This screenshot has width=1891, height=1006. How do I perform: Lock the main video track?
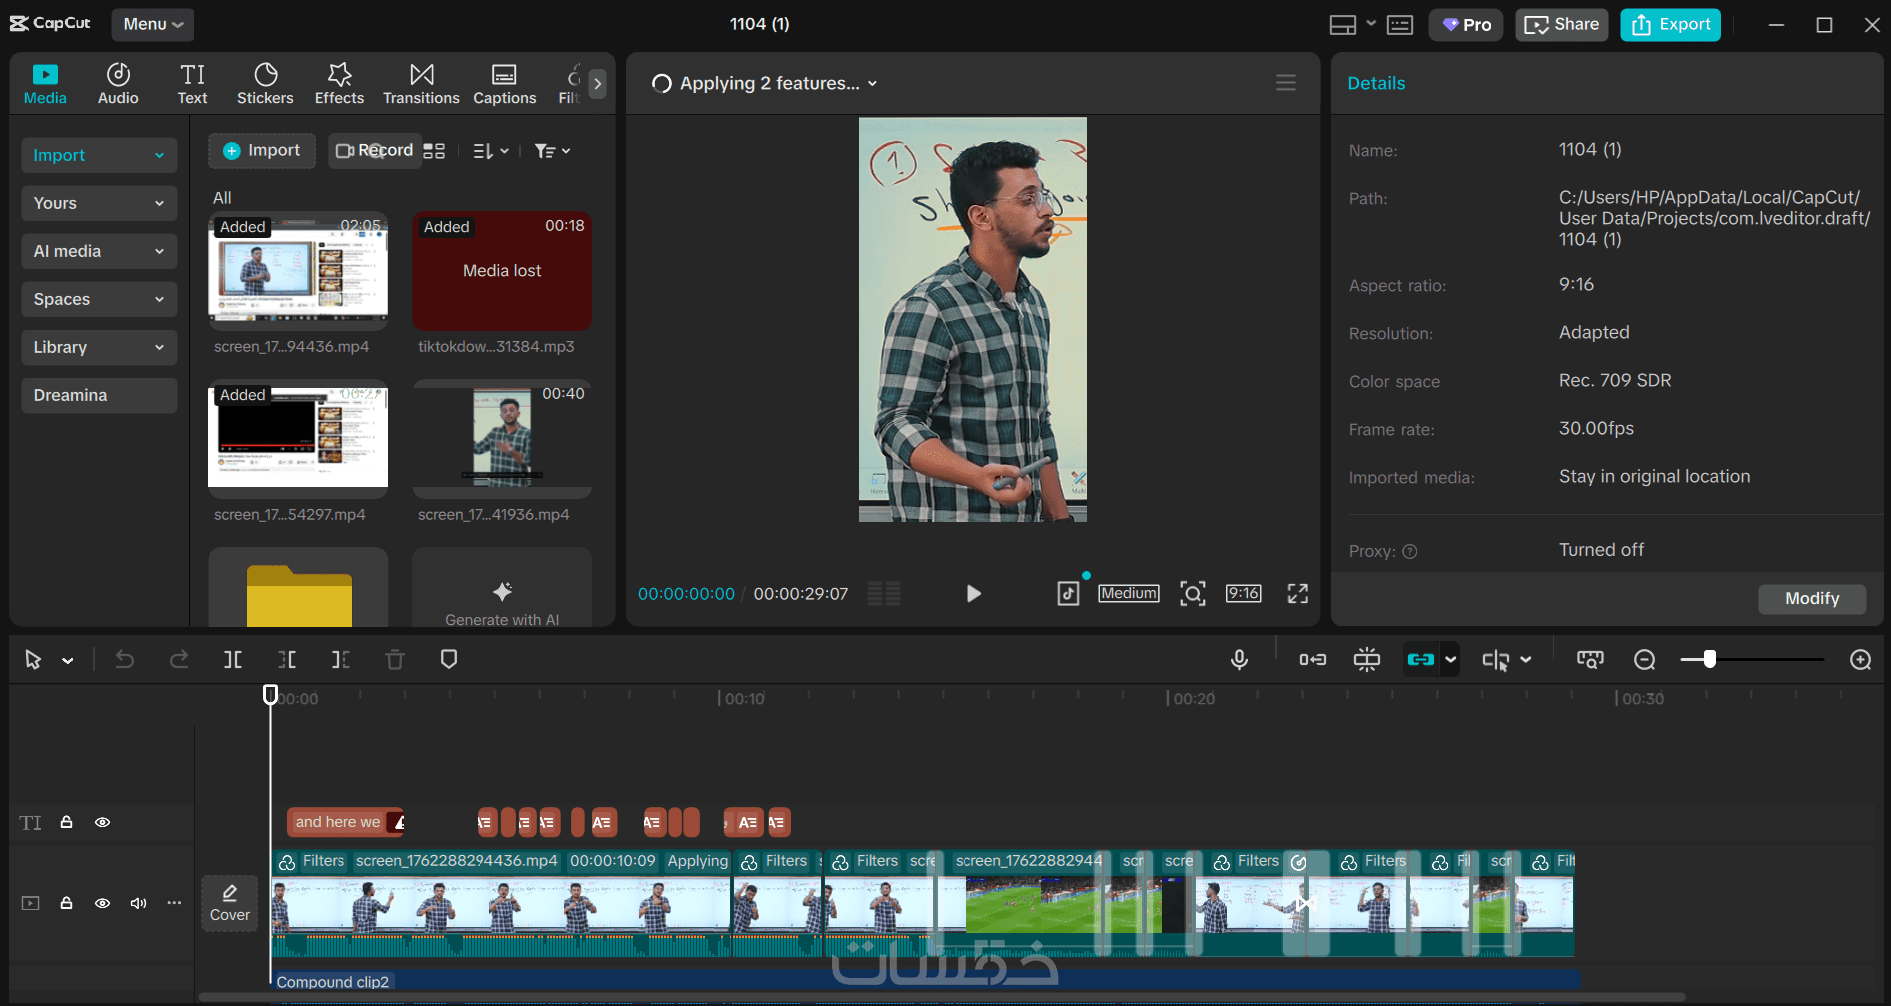(66, 903)
